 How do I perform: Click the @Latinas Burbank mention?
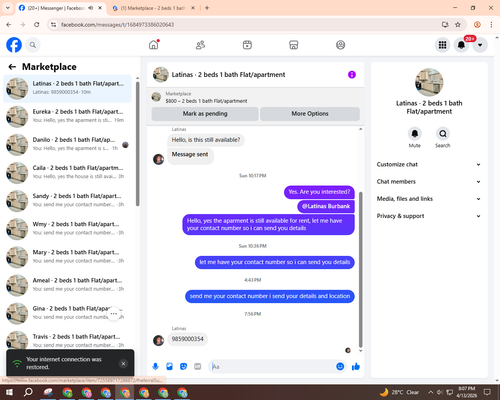click(326, 206)
